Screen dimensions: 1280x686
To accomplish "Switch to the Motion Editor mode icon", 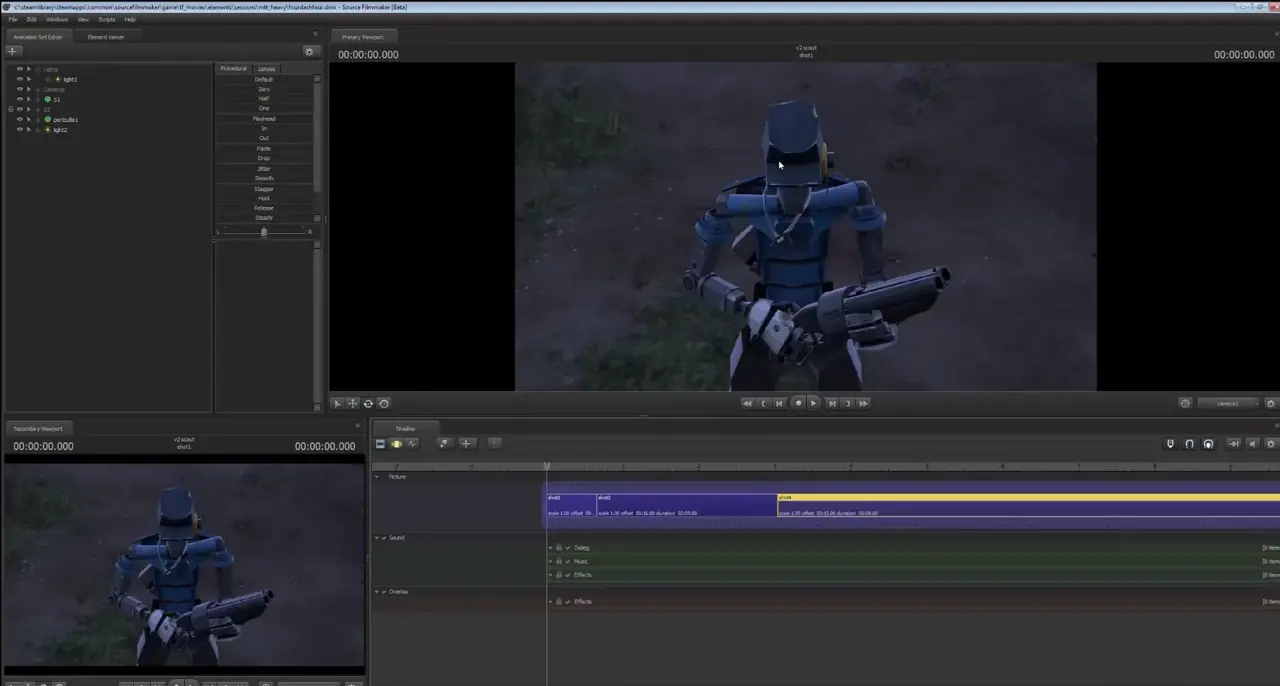I will click(x=396, y=444).
